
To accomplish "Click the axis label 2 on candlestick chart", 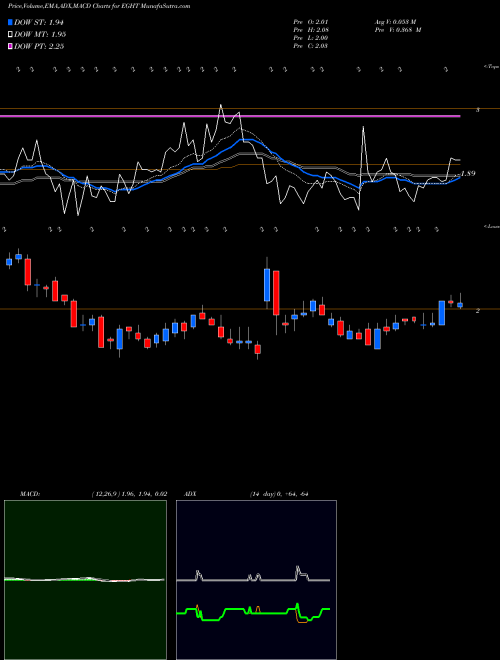I will tap(478, 311).
